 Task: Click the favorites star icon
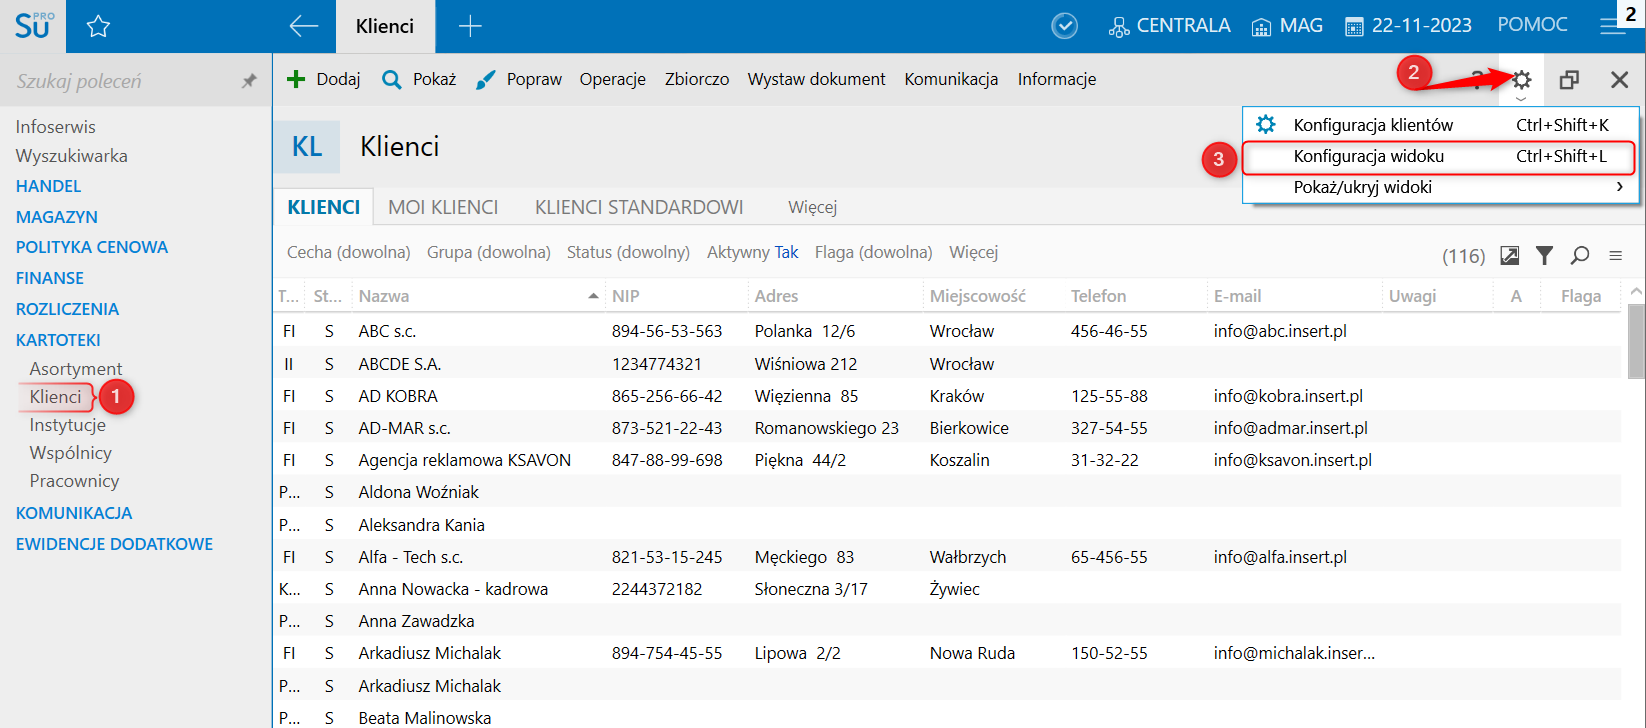pos(98,27)
